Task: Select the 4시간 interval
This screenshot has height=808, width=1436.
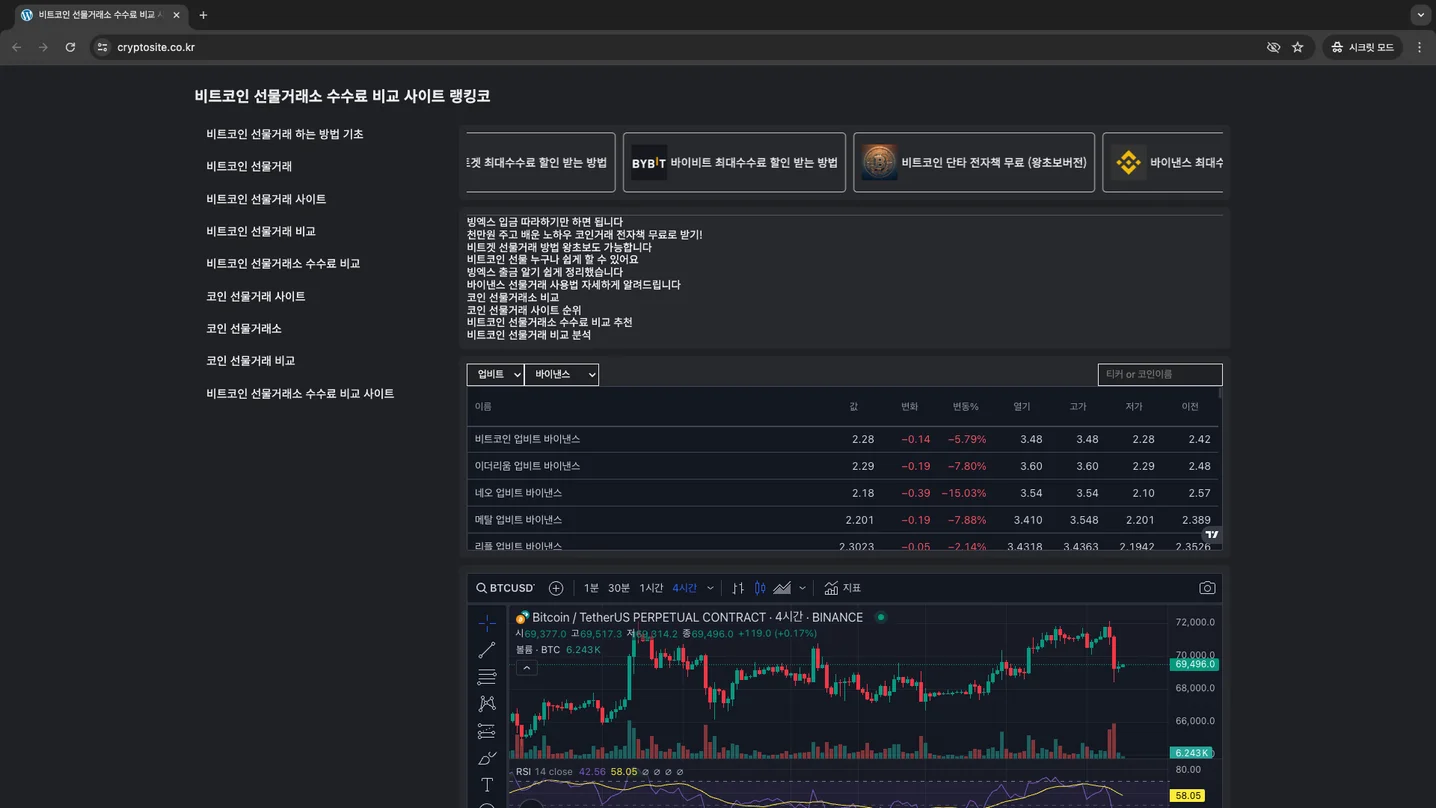Action: point(684,588)
